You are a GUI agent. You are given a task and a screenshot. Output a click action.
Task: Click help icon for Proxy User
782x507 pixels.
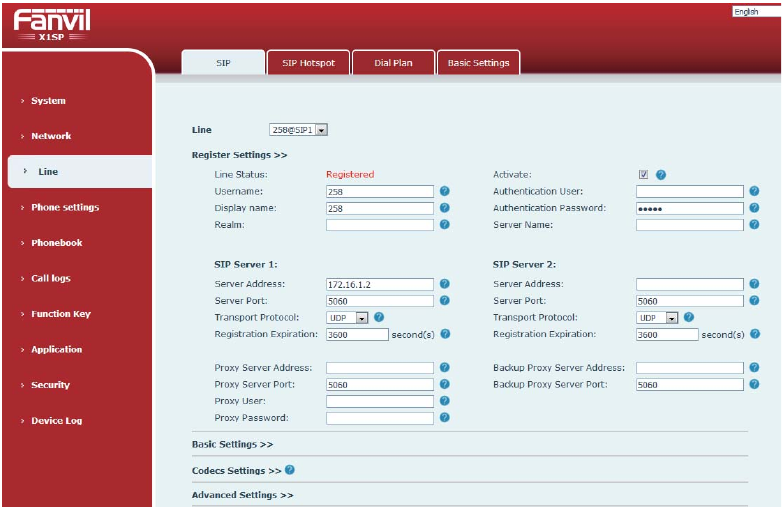click(445, 401)
